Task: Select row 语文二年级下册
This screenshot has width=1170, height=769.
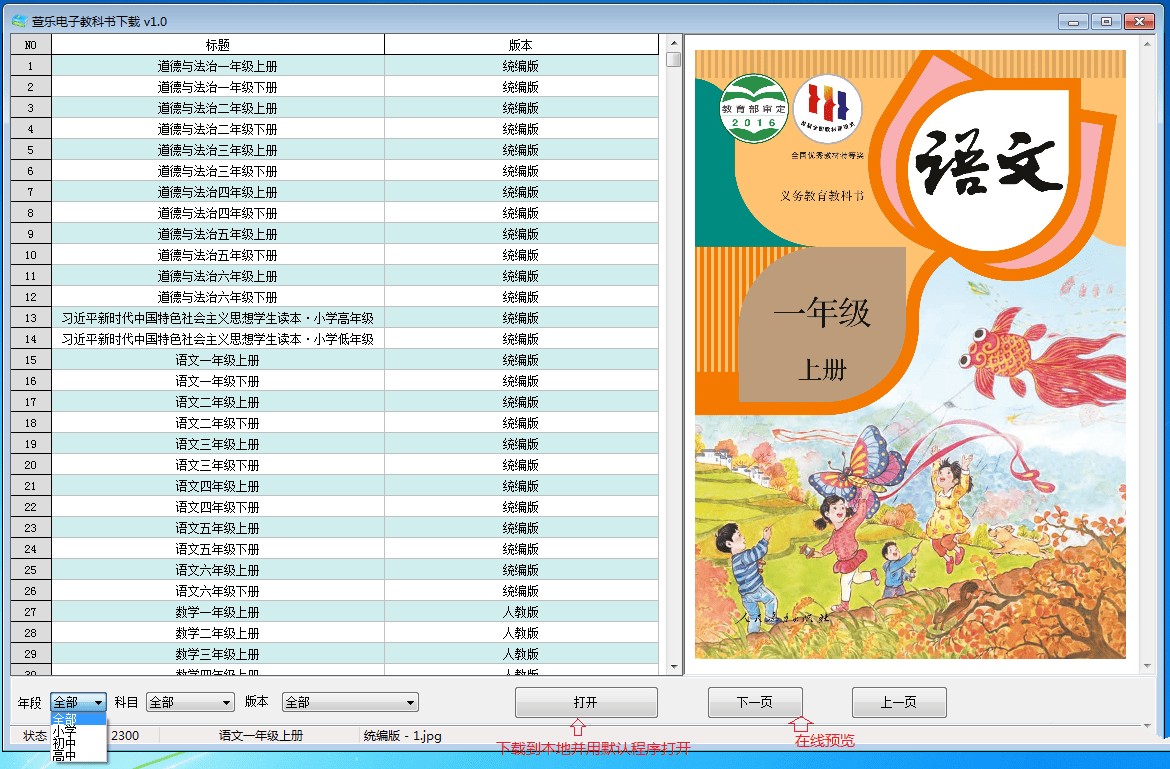Action: coord(334,422)
